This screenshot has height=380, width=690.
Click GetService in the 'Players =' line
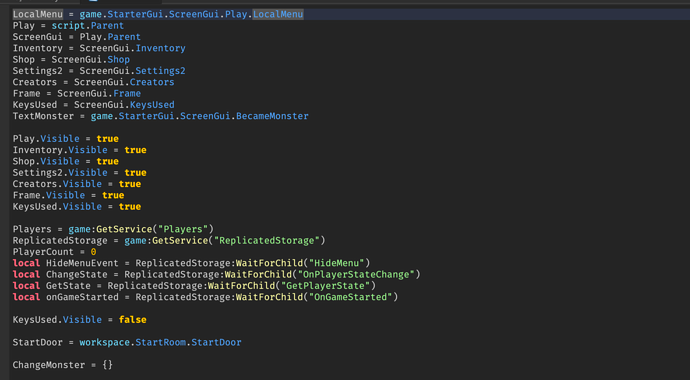(x=124, y=229)
